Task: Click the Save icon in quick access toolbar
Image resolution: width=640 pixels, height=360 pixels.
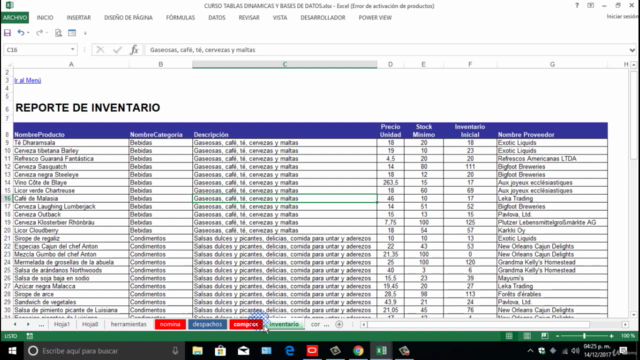Action: [7, 33]
